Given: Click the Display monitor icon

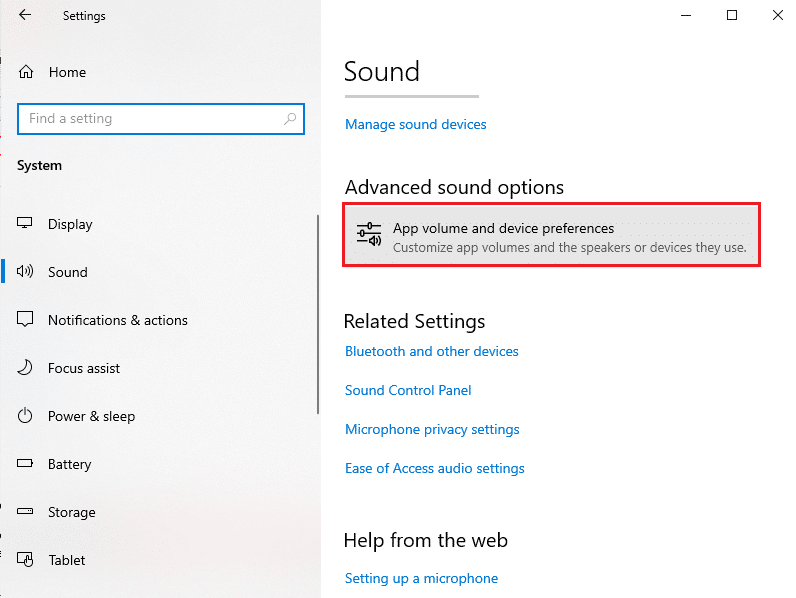Looking at the screenshot, I should pyautogui.click(x=27, y=224).
